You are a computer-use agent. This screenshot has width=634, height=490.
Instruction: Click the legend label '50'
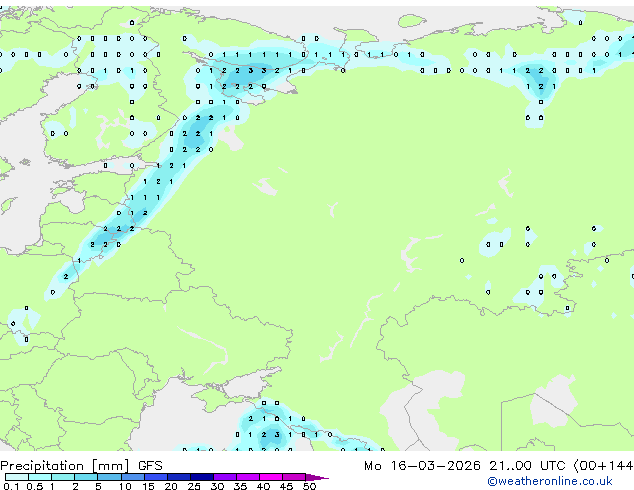(309, 486)
